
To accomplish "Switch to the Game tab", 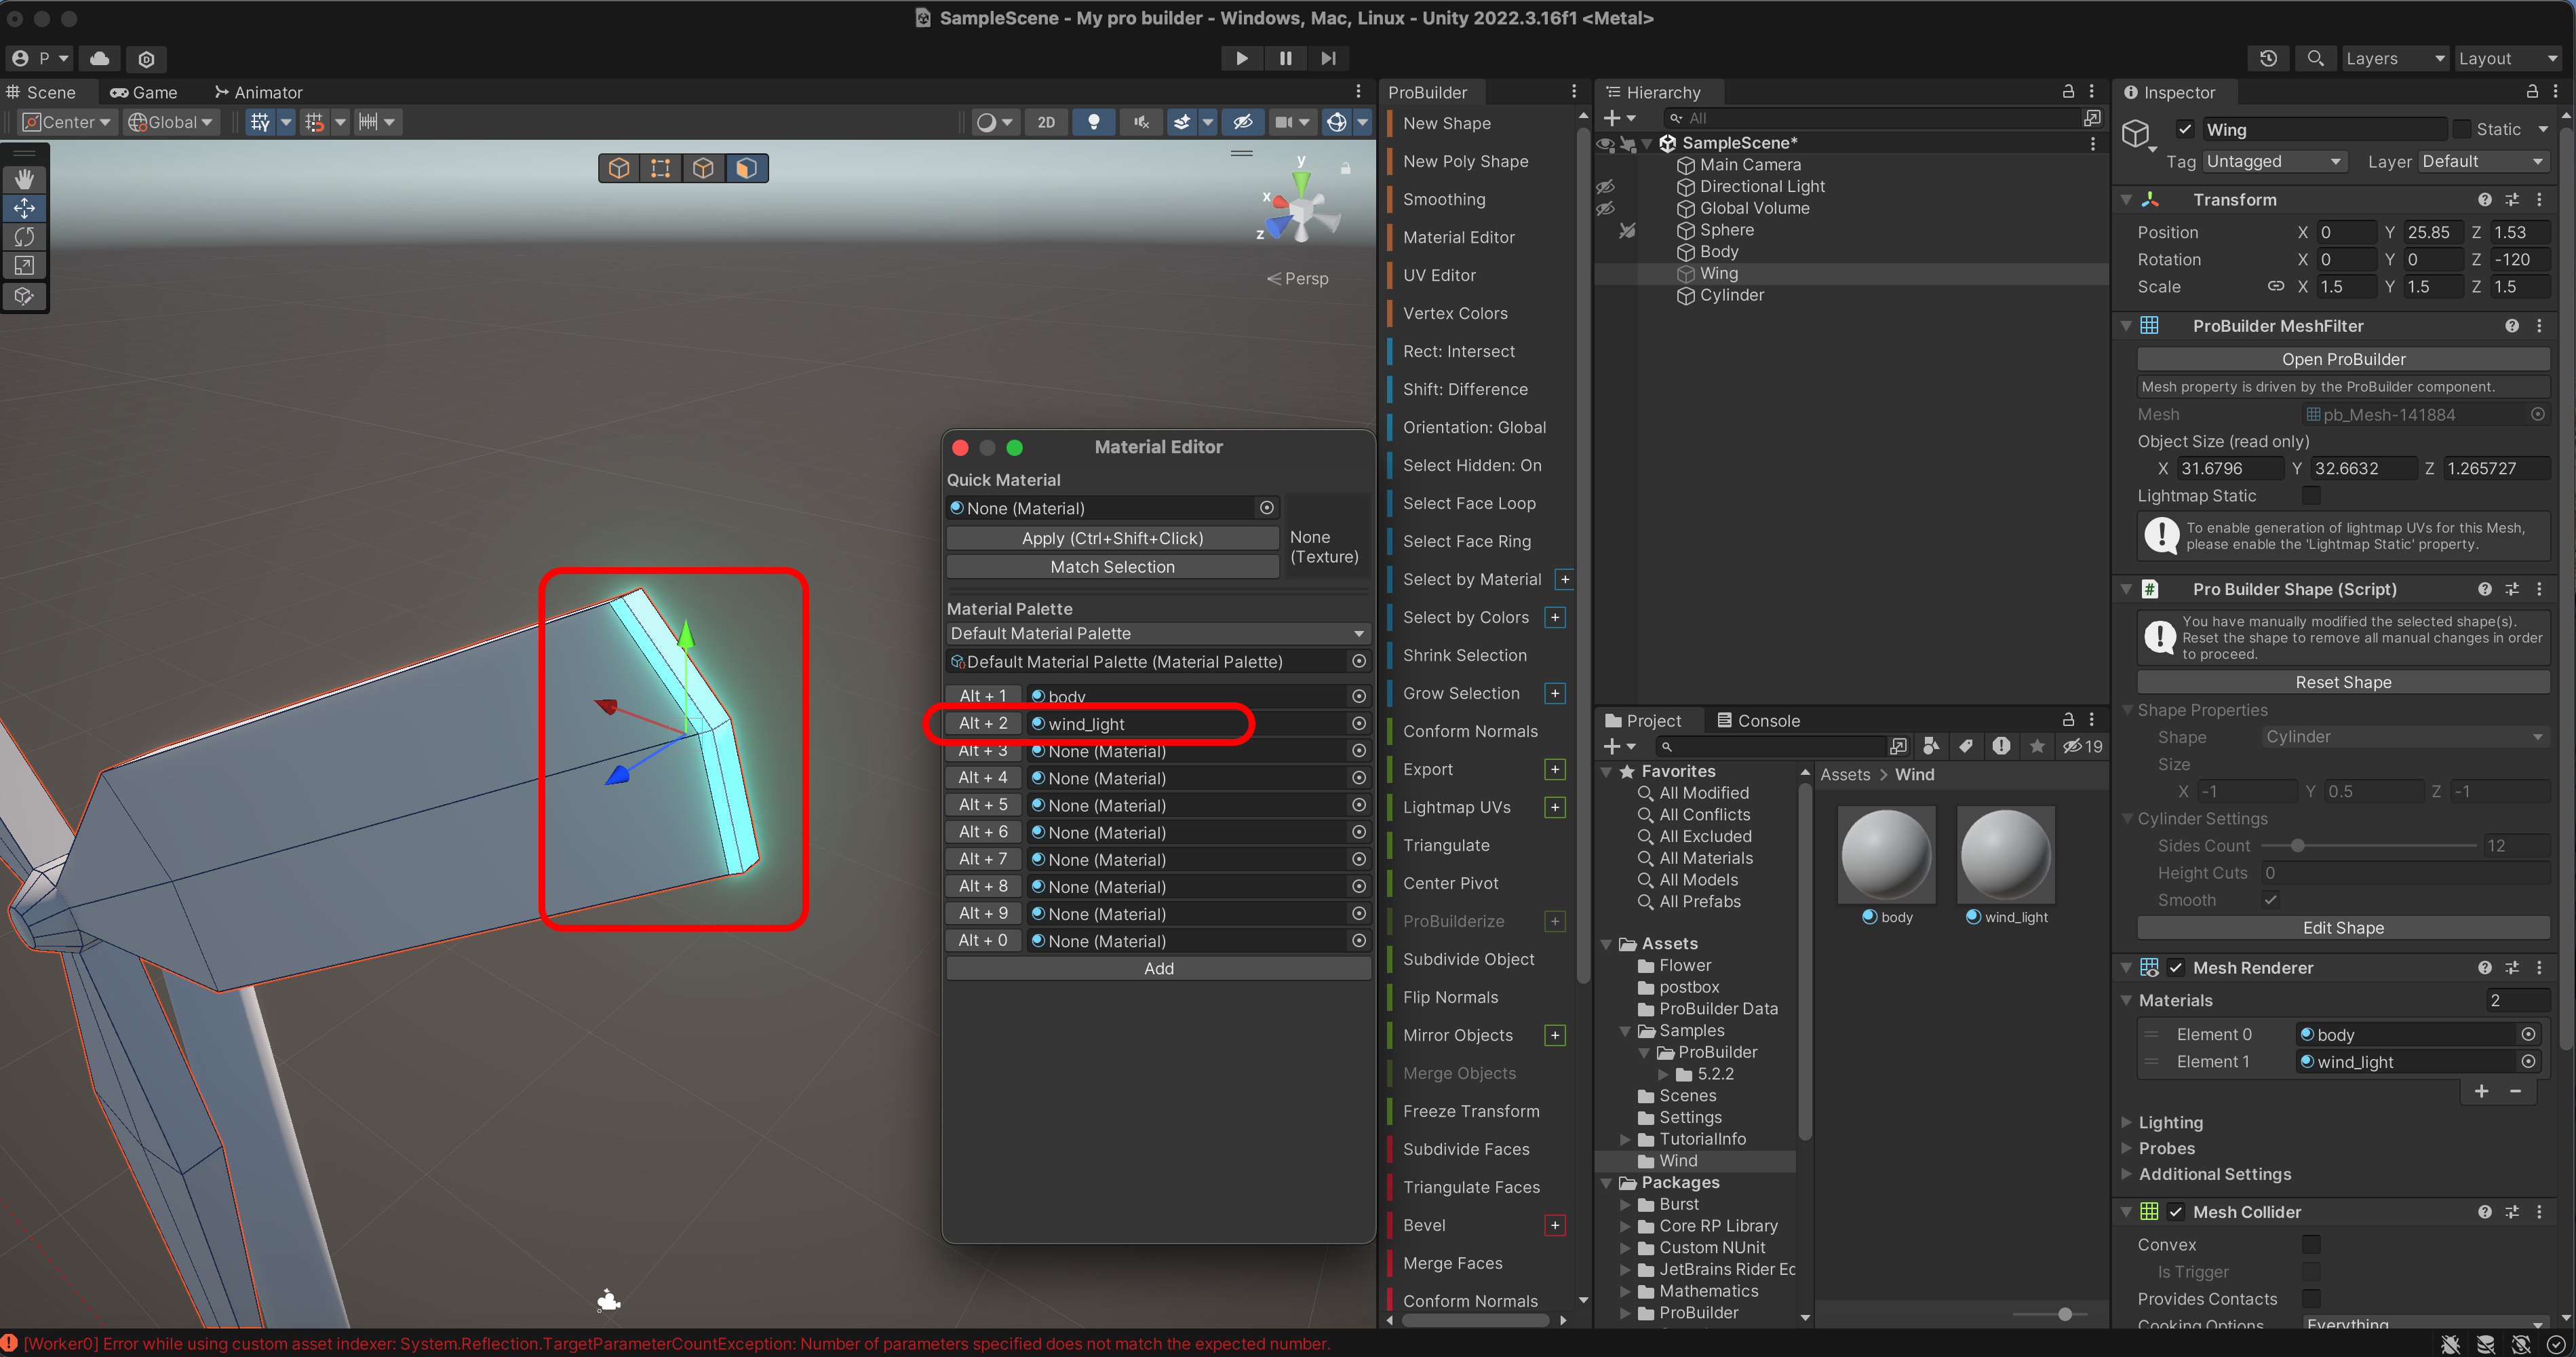I will 143,92.
